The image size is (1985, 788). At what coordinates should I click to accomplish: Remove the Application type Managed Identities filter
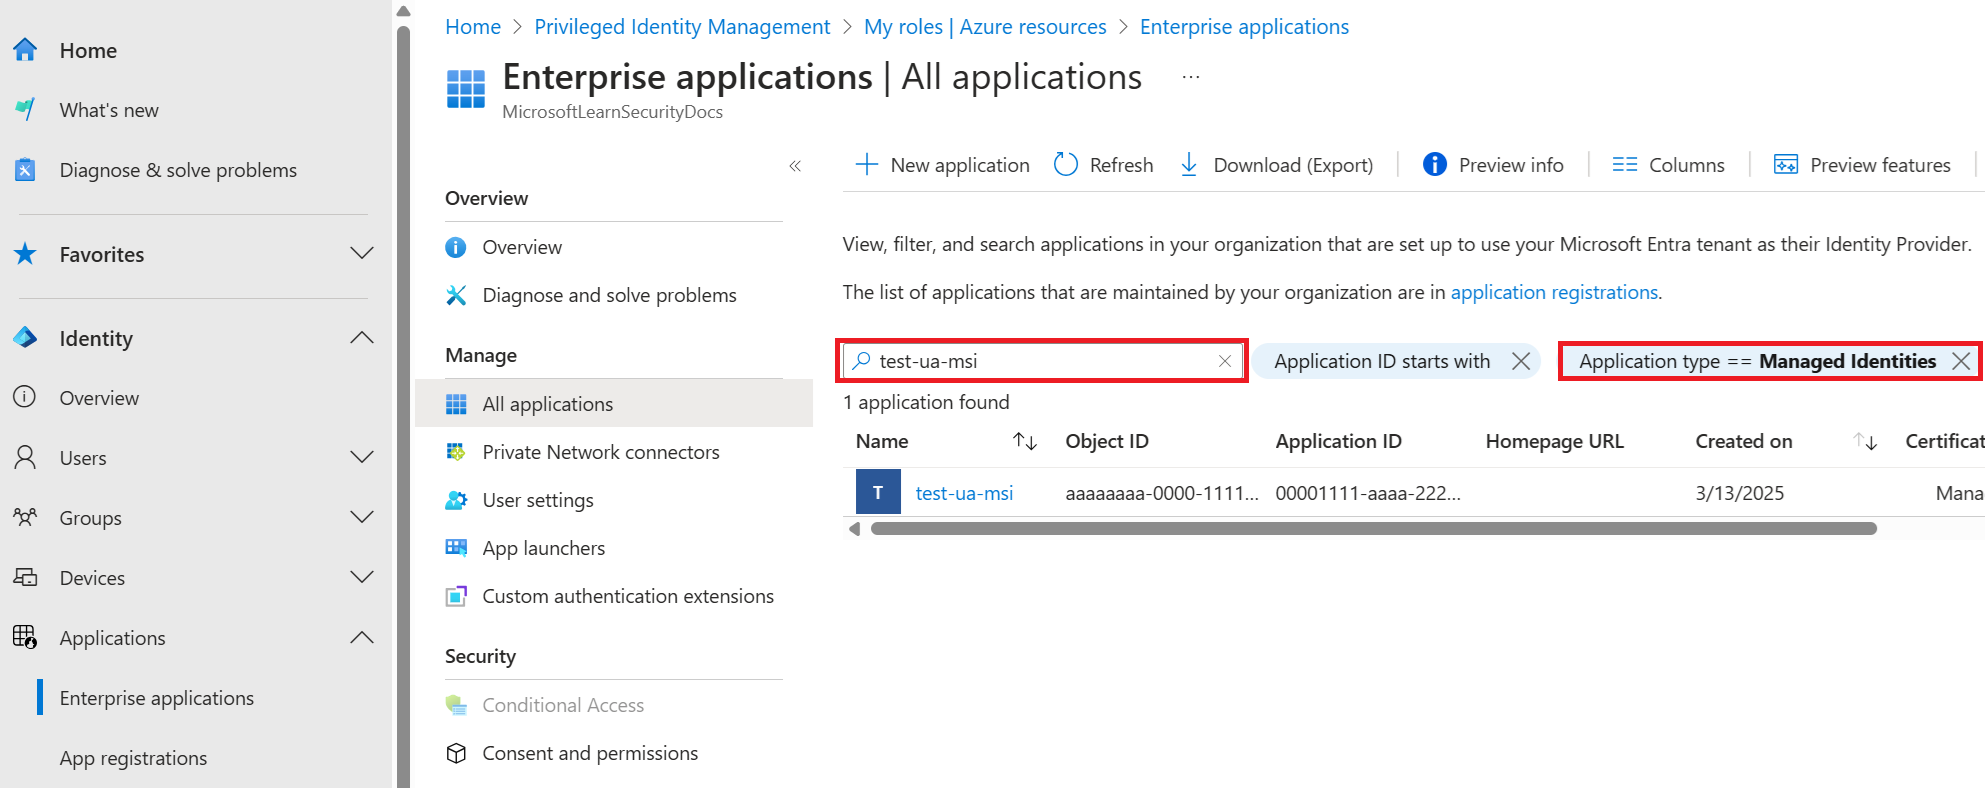click(x=1961, y=361)
